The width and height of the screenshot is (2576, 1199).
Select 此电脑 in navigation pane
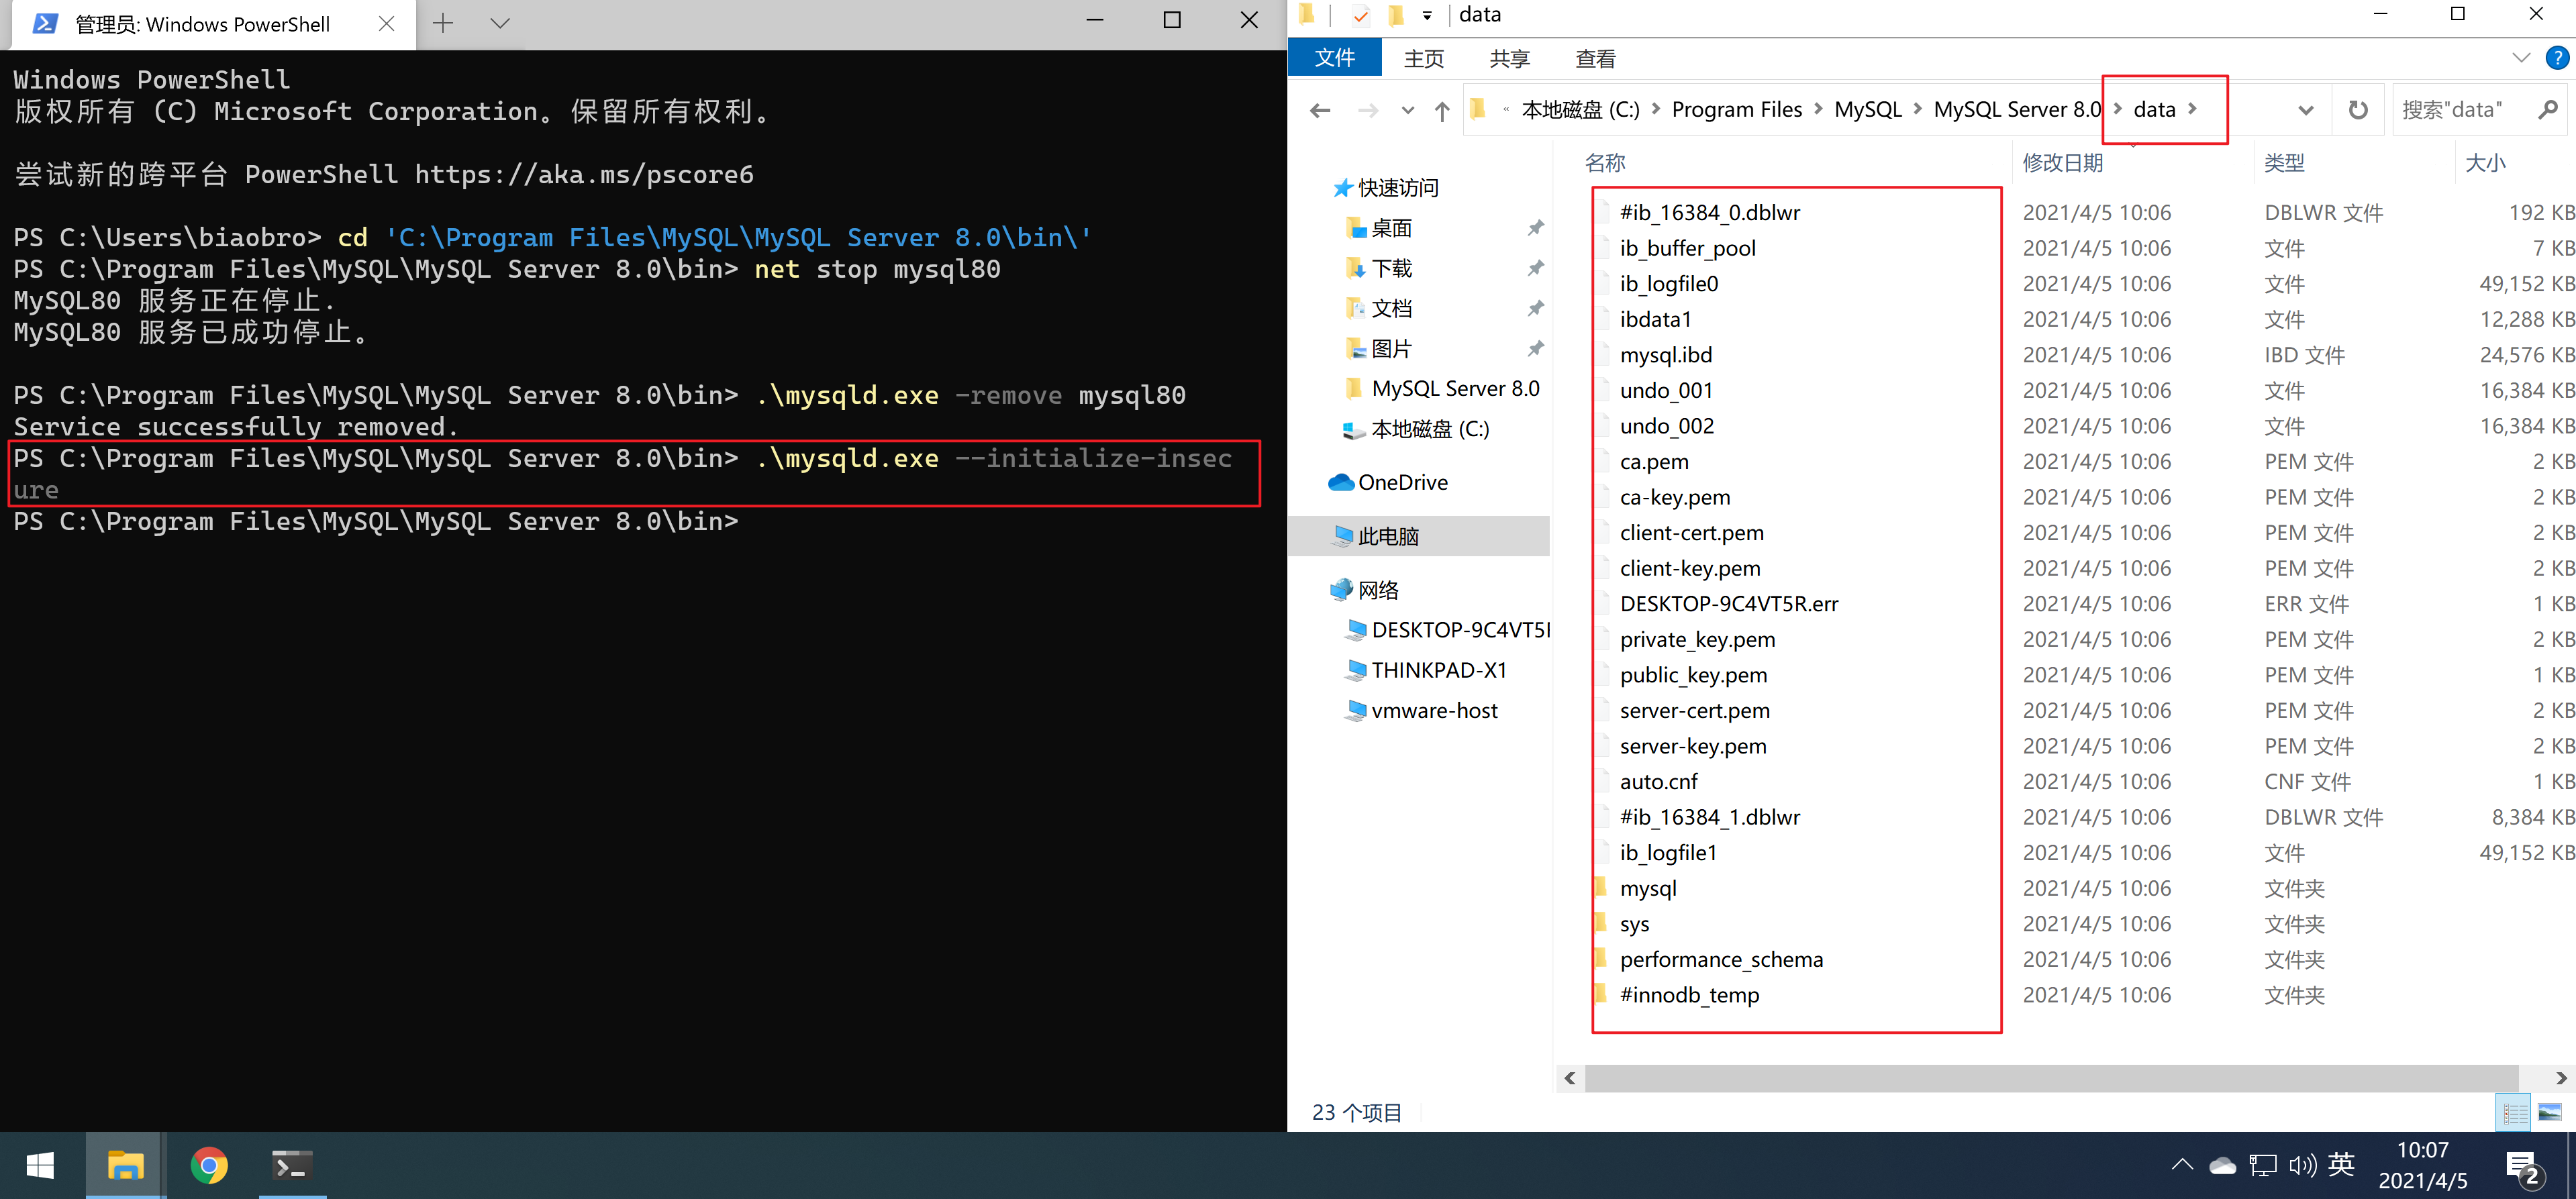pyautogui.click(x=1387, y=536)
